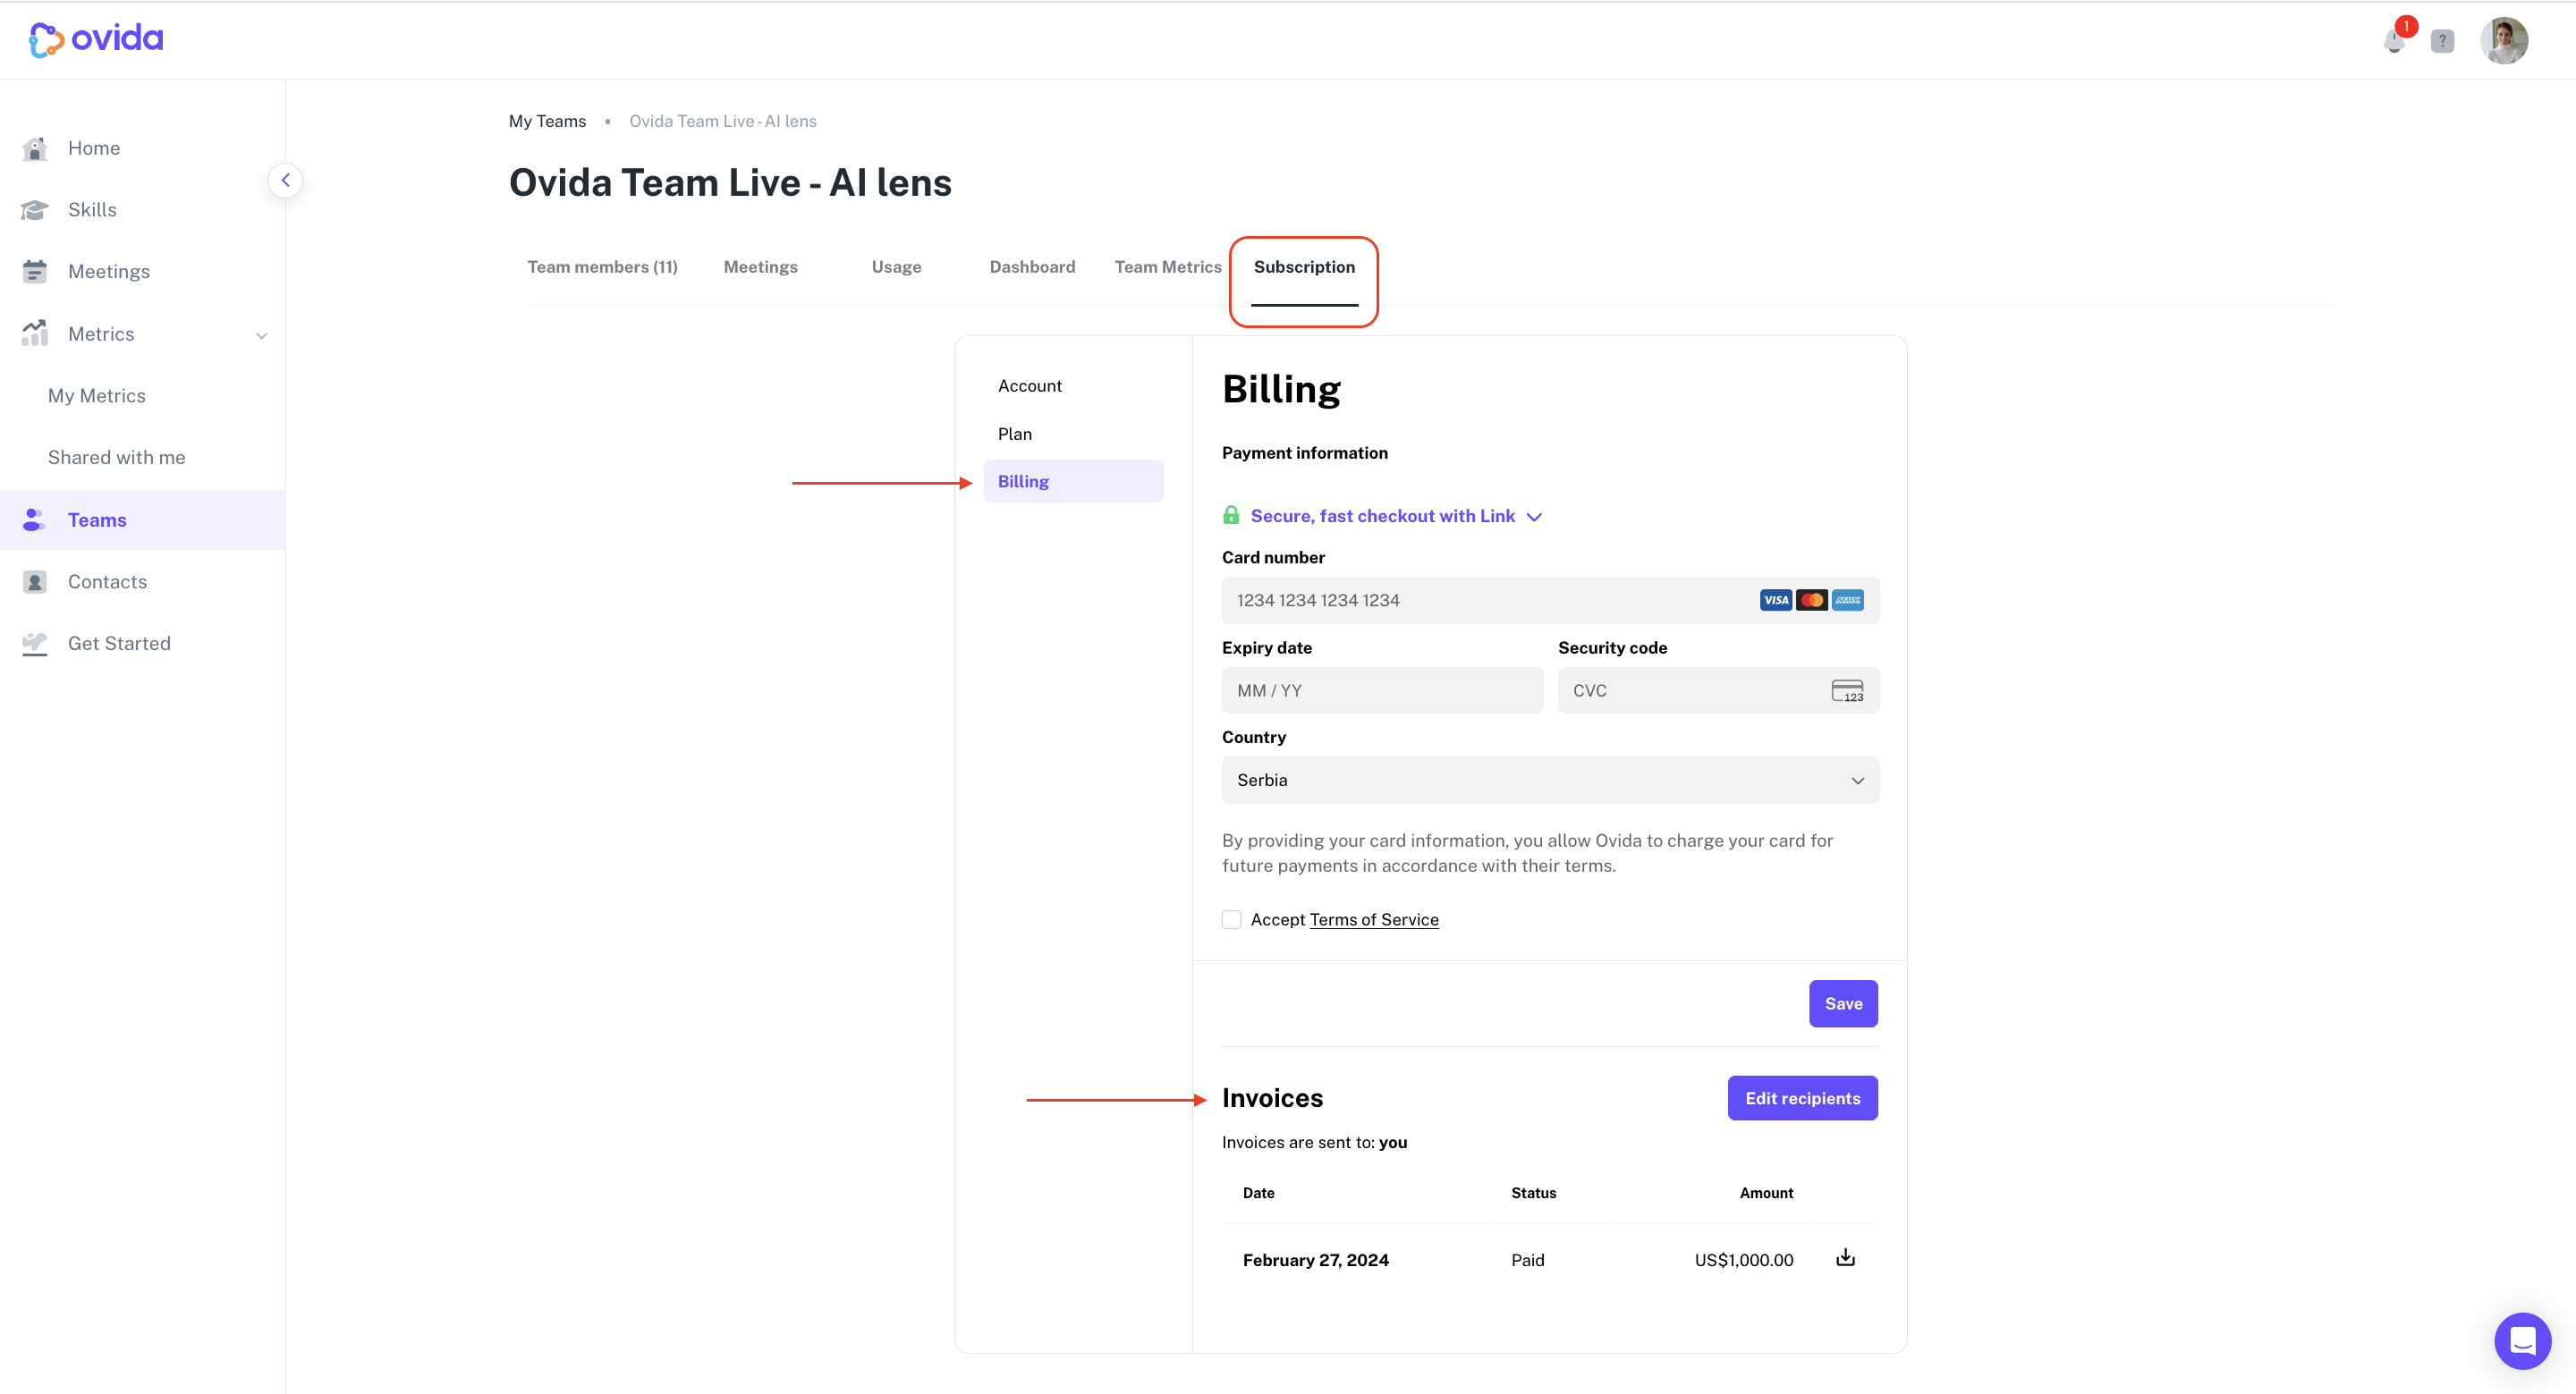Click the Visa card logo

[x=1776, y=600]
